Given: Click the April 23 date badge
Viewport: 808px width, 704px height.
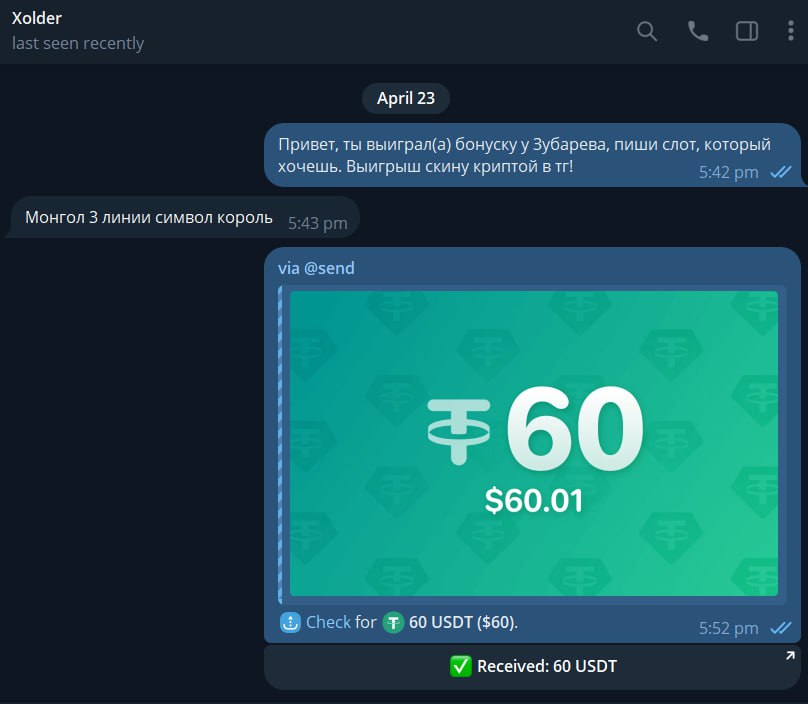Looking at the screenshot, I should [406, 98].
